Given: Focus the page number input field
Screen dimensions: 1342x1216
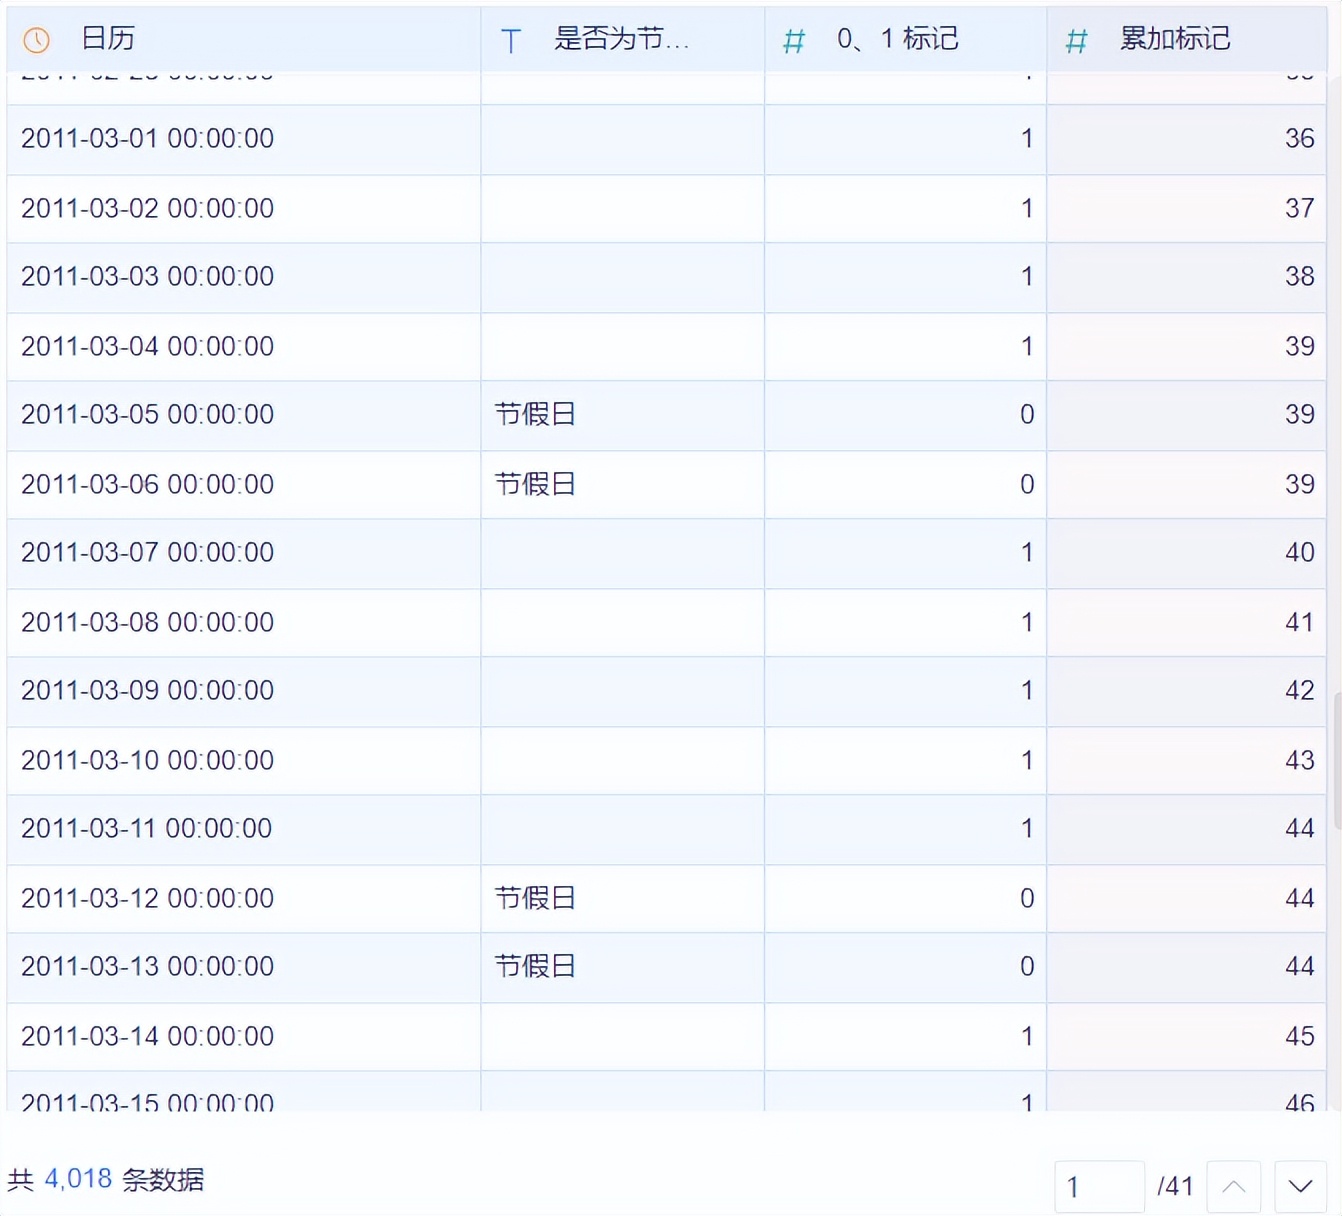Looking at the screenshot, I should tap(1099, 1187).
